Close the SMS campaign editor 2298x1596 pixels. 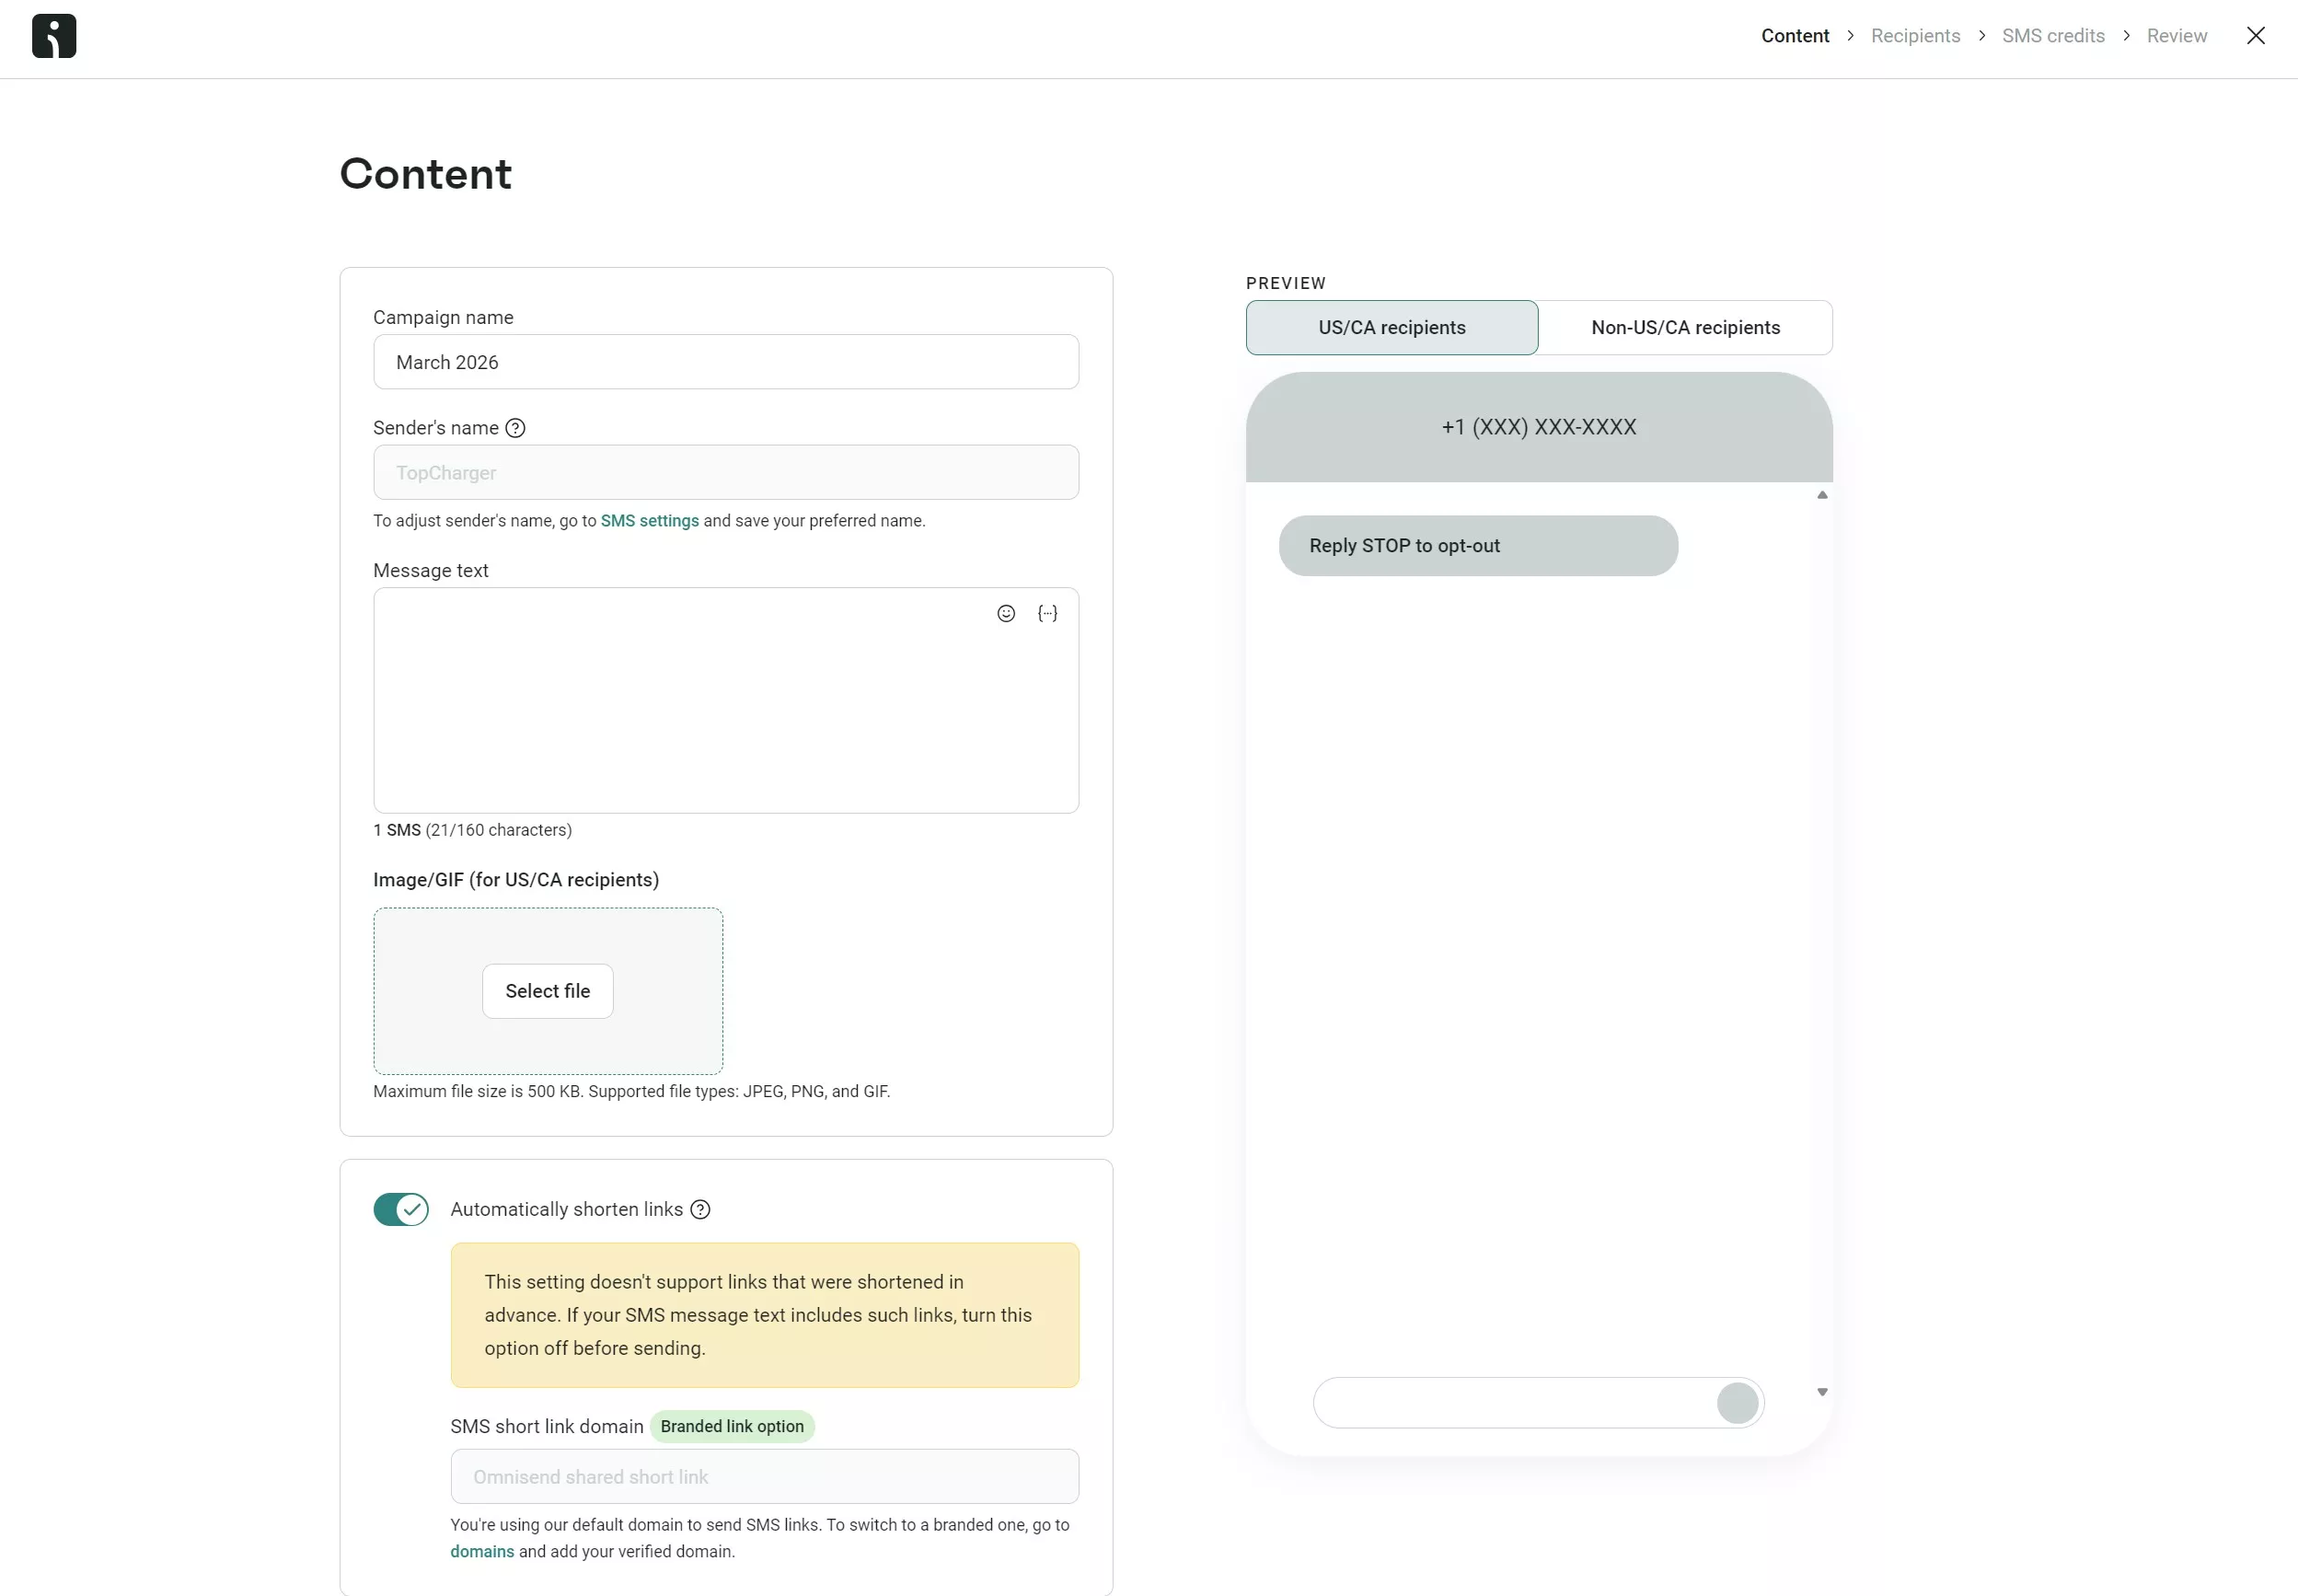click(x=2255, y=36)
